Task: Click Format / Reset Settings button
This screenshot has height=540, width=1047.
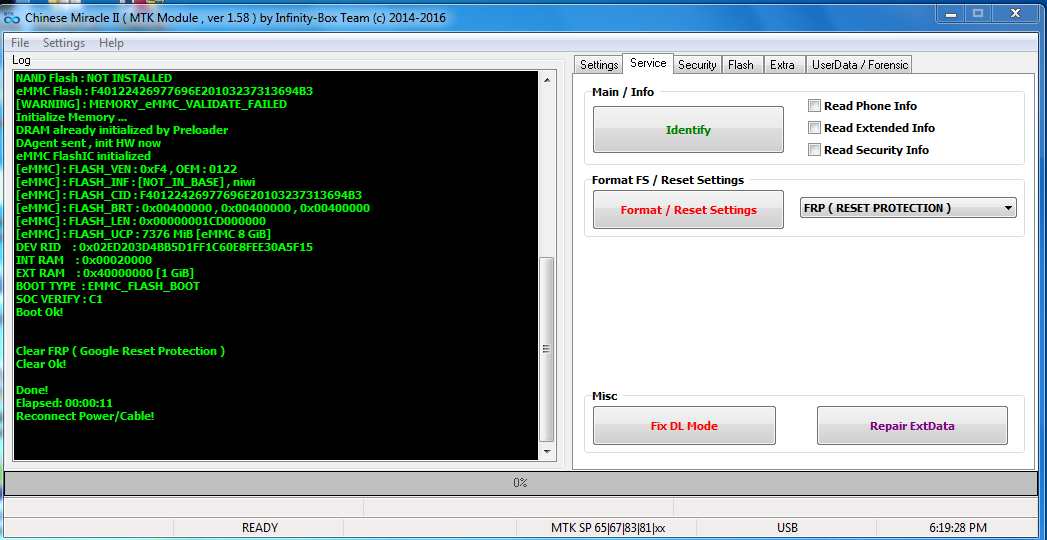Action: coord(688,210)
